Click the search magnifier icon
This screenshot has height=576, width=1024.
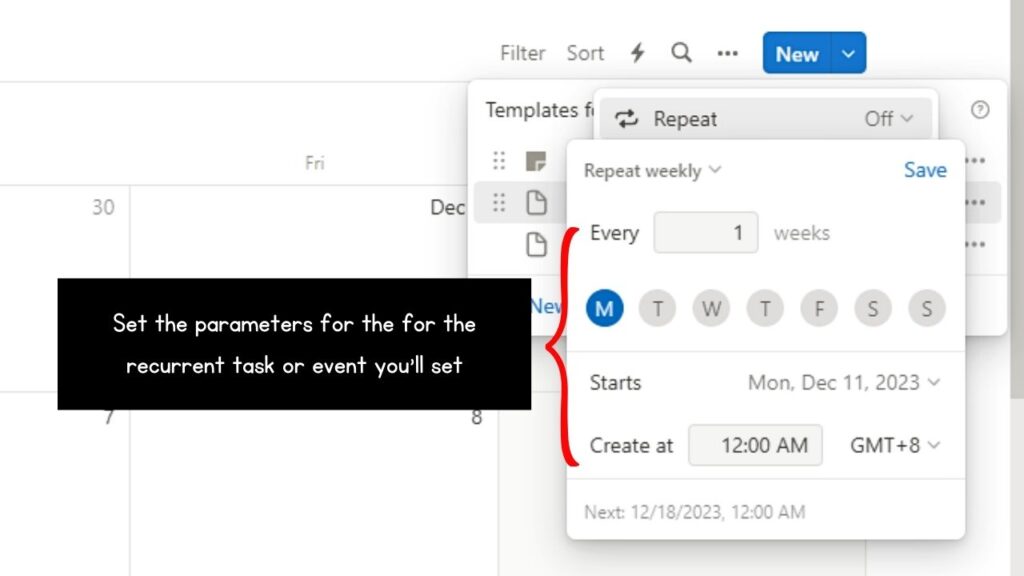[681, 54]
